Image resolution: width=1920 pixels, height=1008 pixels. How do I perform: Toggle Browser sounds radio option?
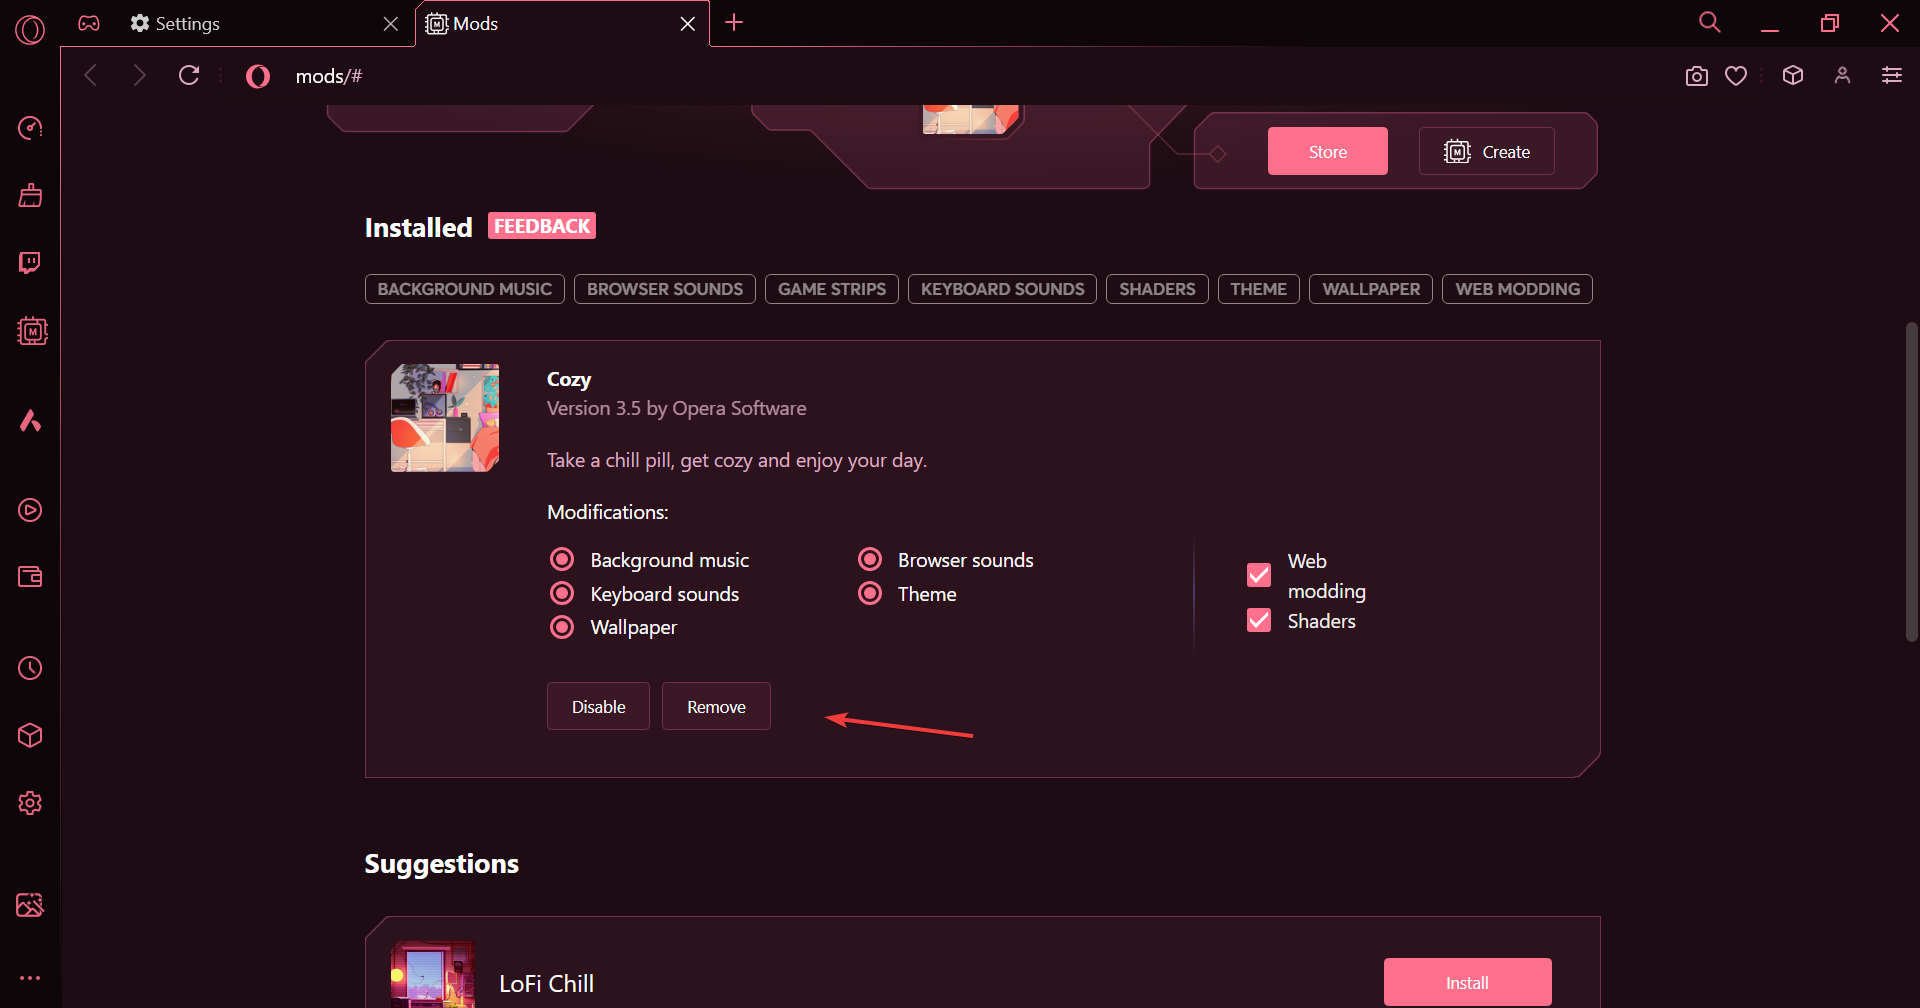(871, 559)
